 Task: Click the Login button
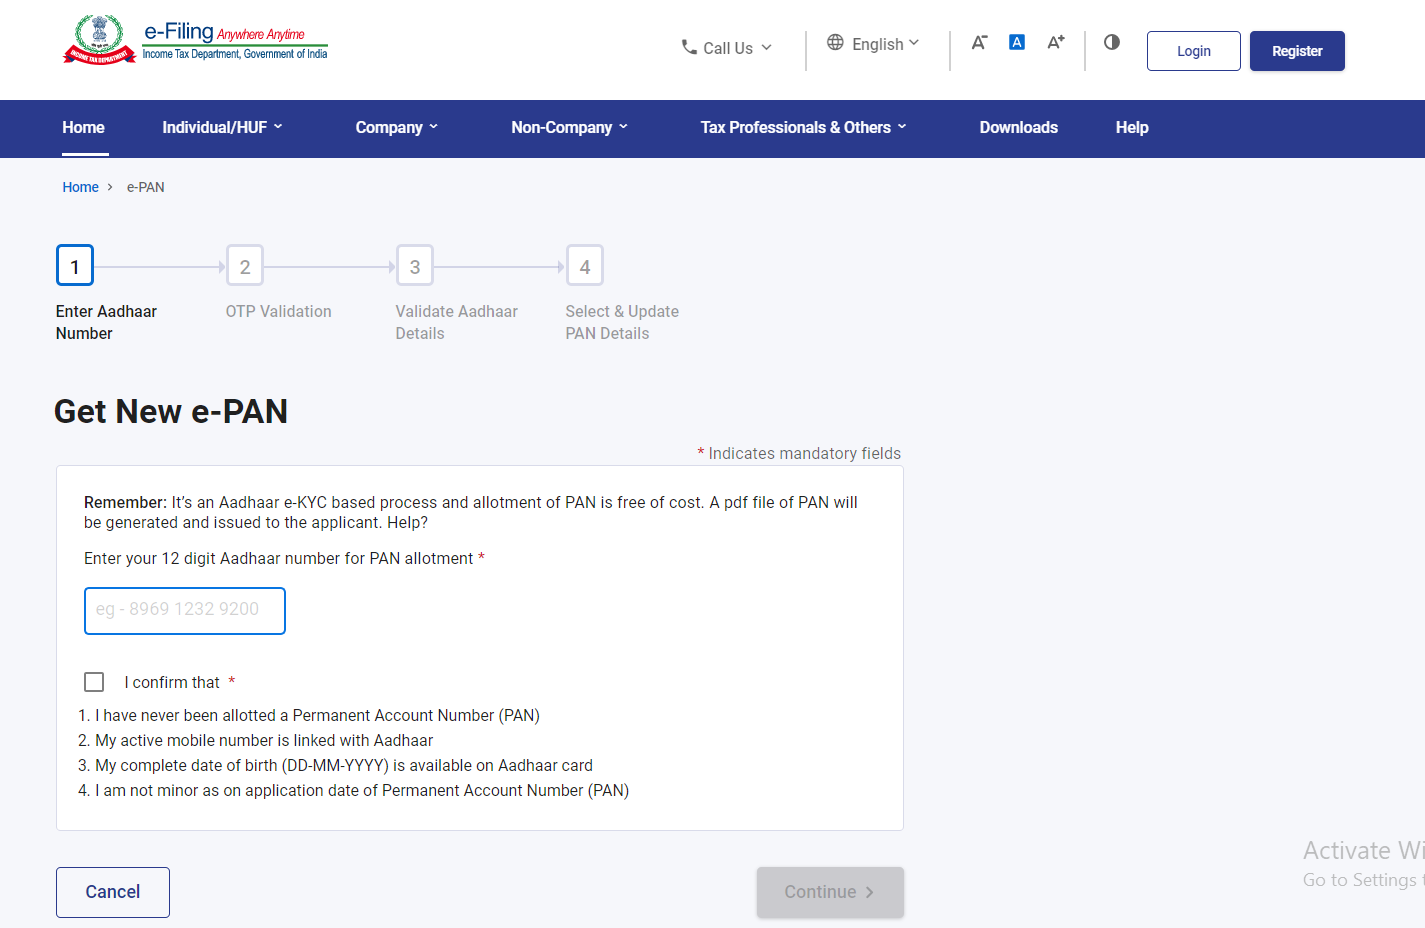[1194, 51]
